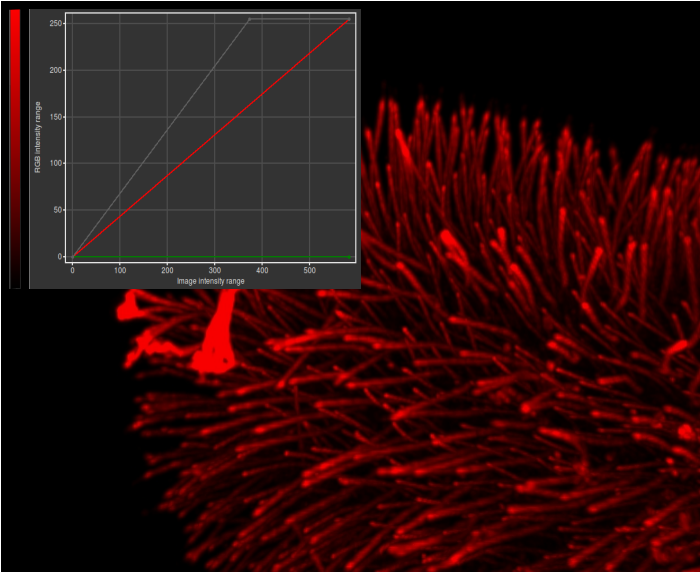Click the red color gradient bar
The height and width of the screenshot is (572, 700).
point(15,149)
